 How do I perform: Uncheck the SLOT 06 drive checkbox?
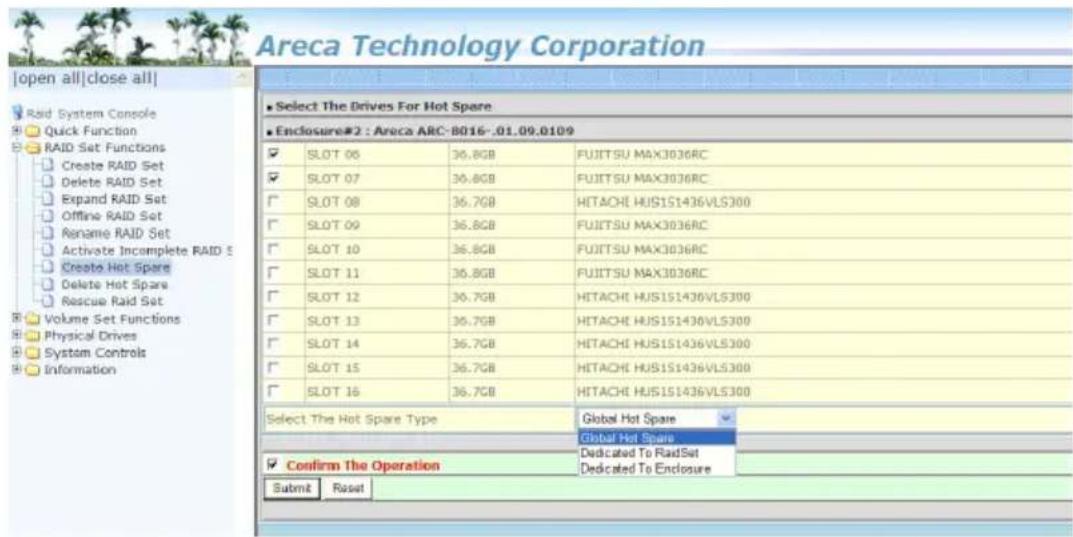[x=274, y=154]
